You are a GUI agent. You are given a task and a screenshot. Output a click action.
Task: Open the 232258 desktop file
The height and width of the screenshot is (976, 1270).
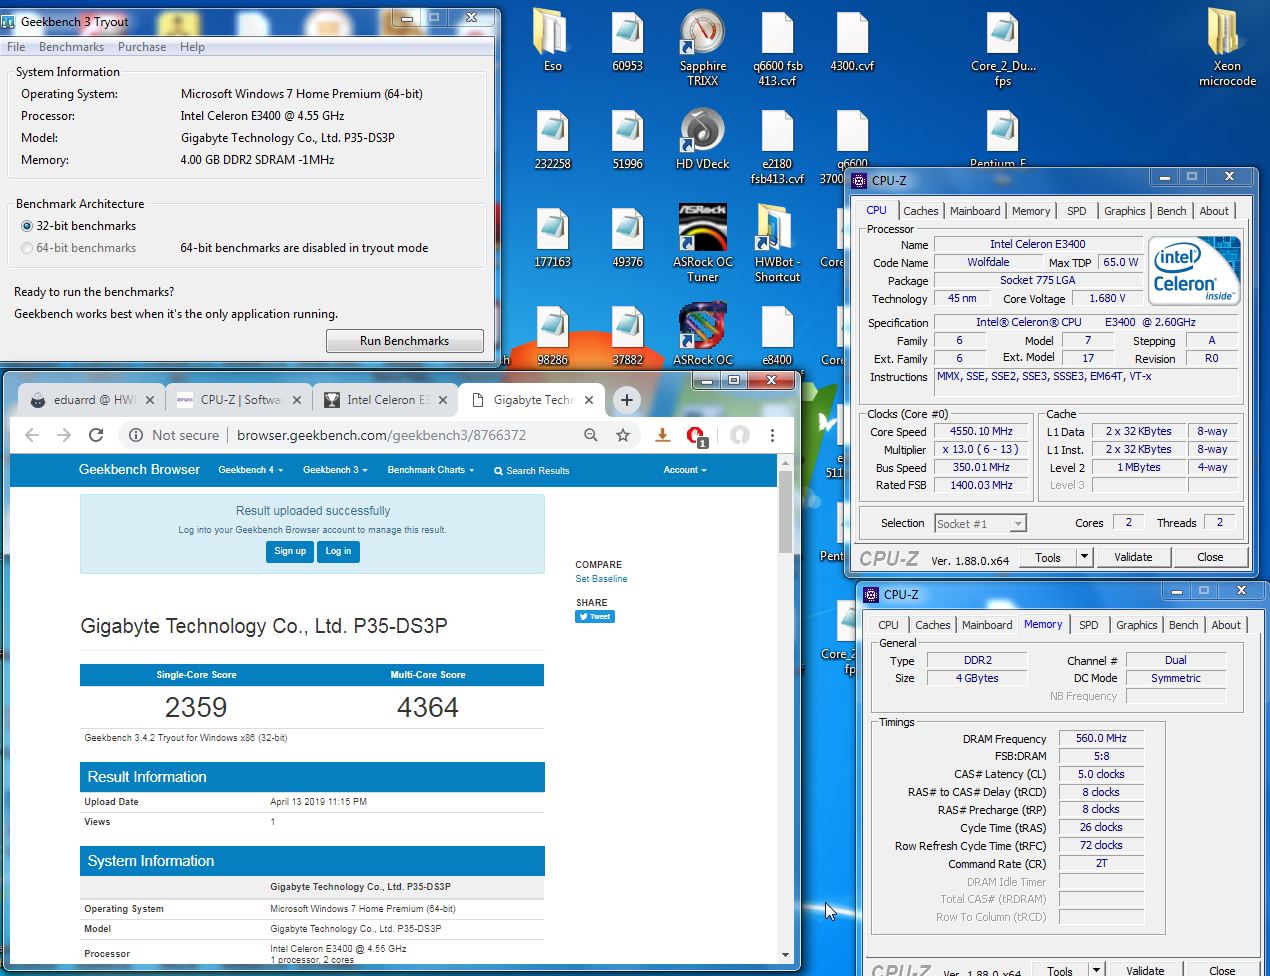pyautogui.click(x=552, y=139)
